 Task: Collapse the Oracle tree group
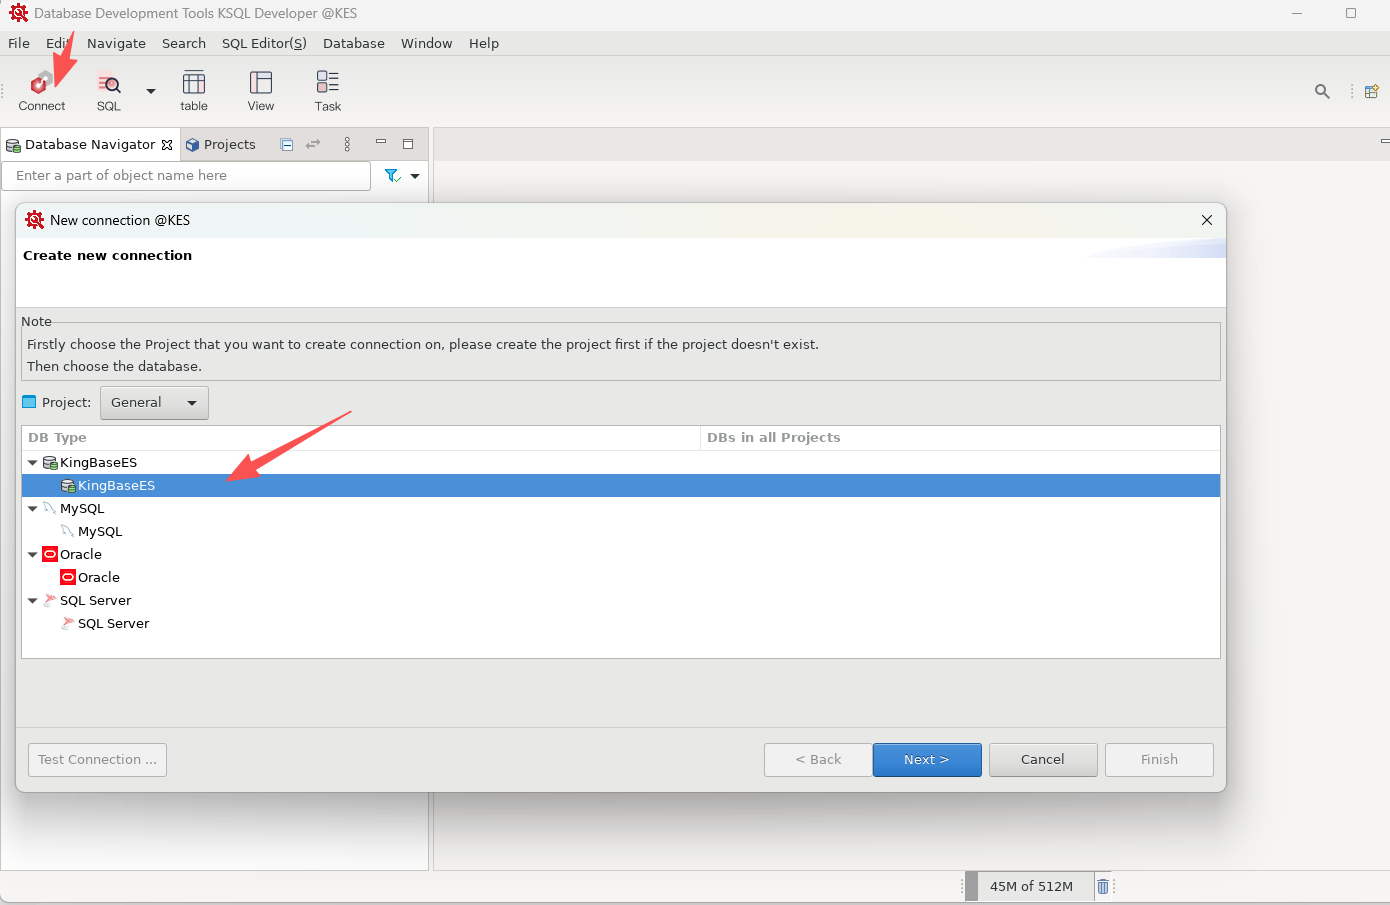33,555
